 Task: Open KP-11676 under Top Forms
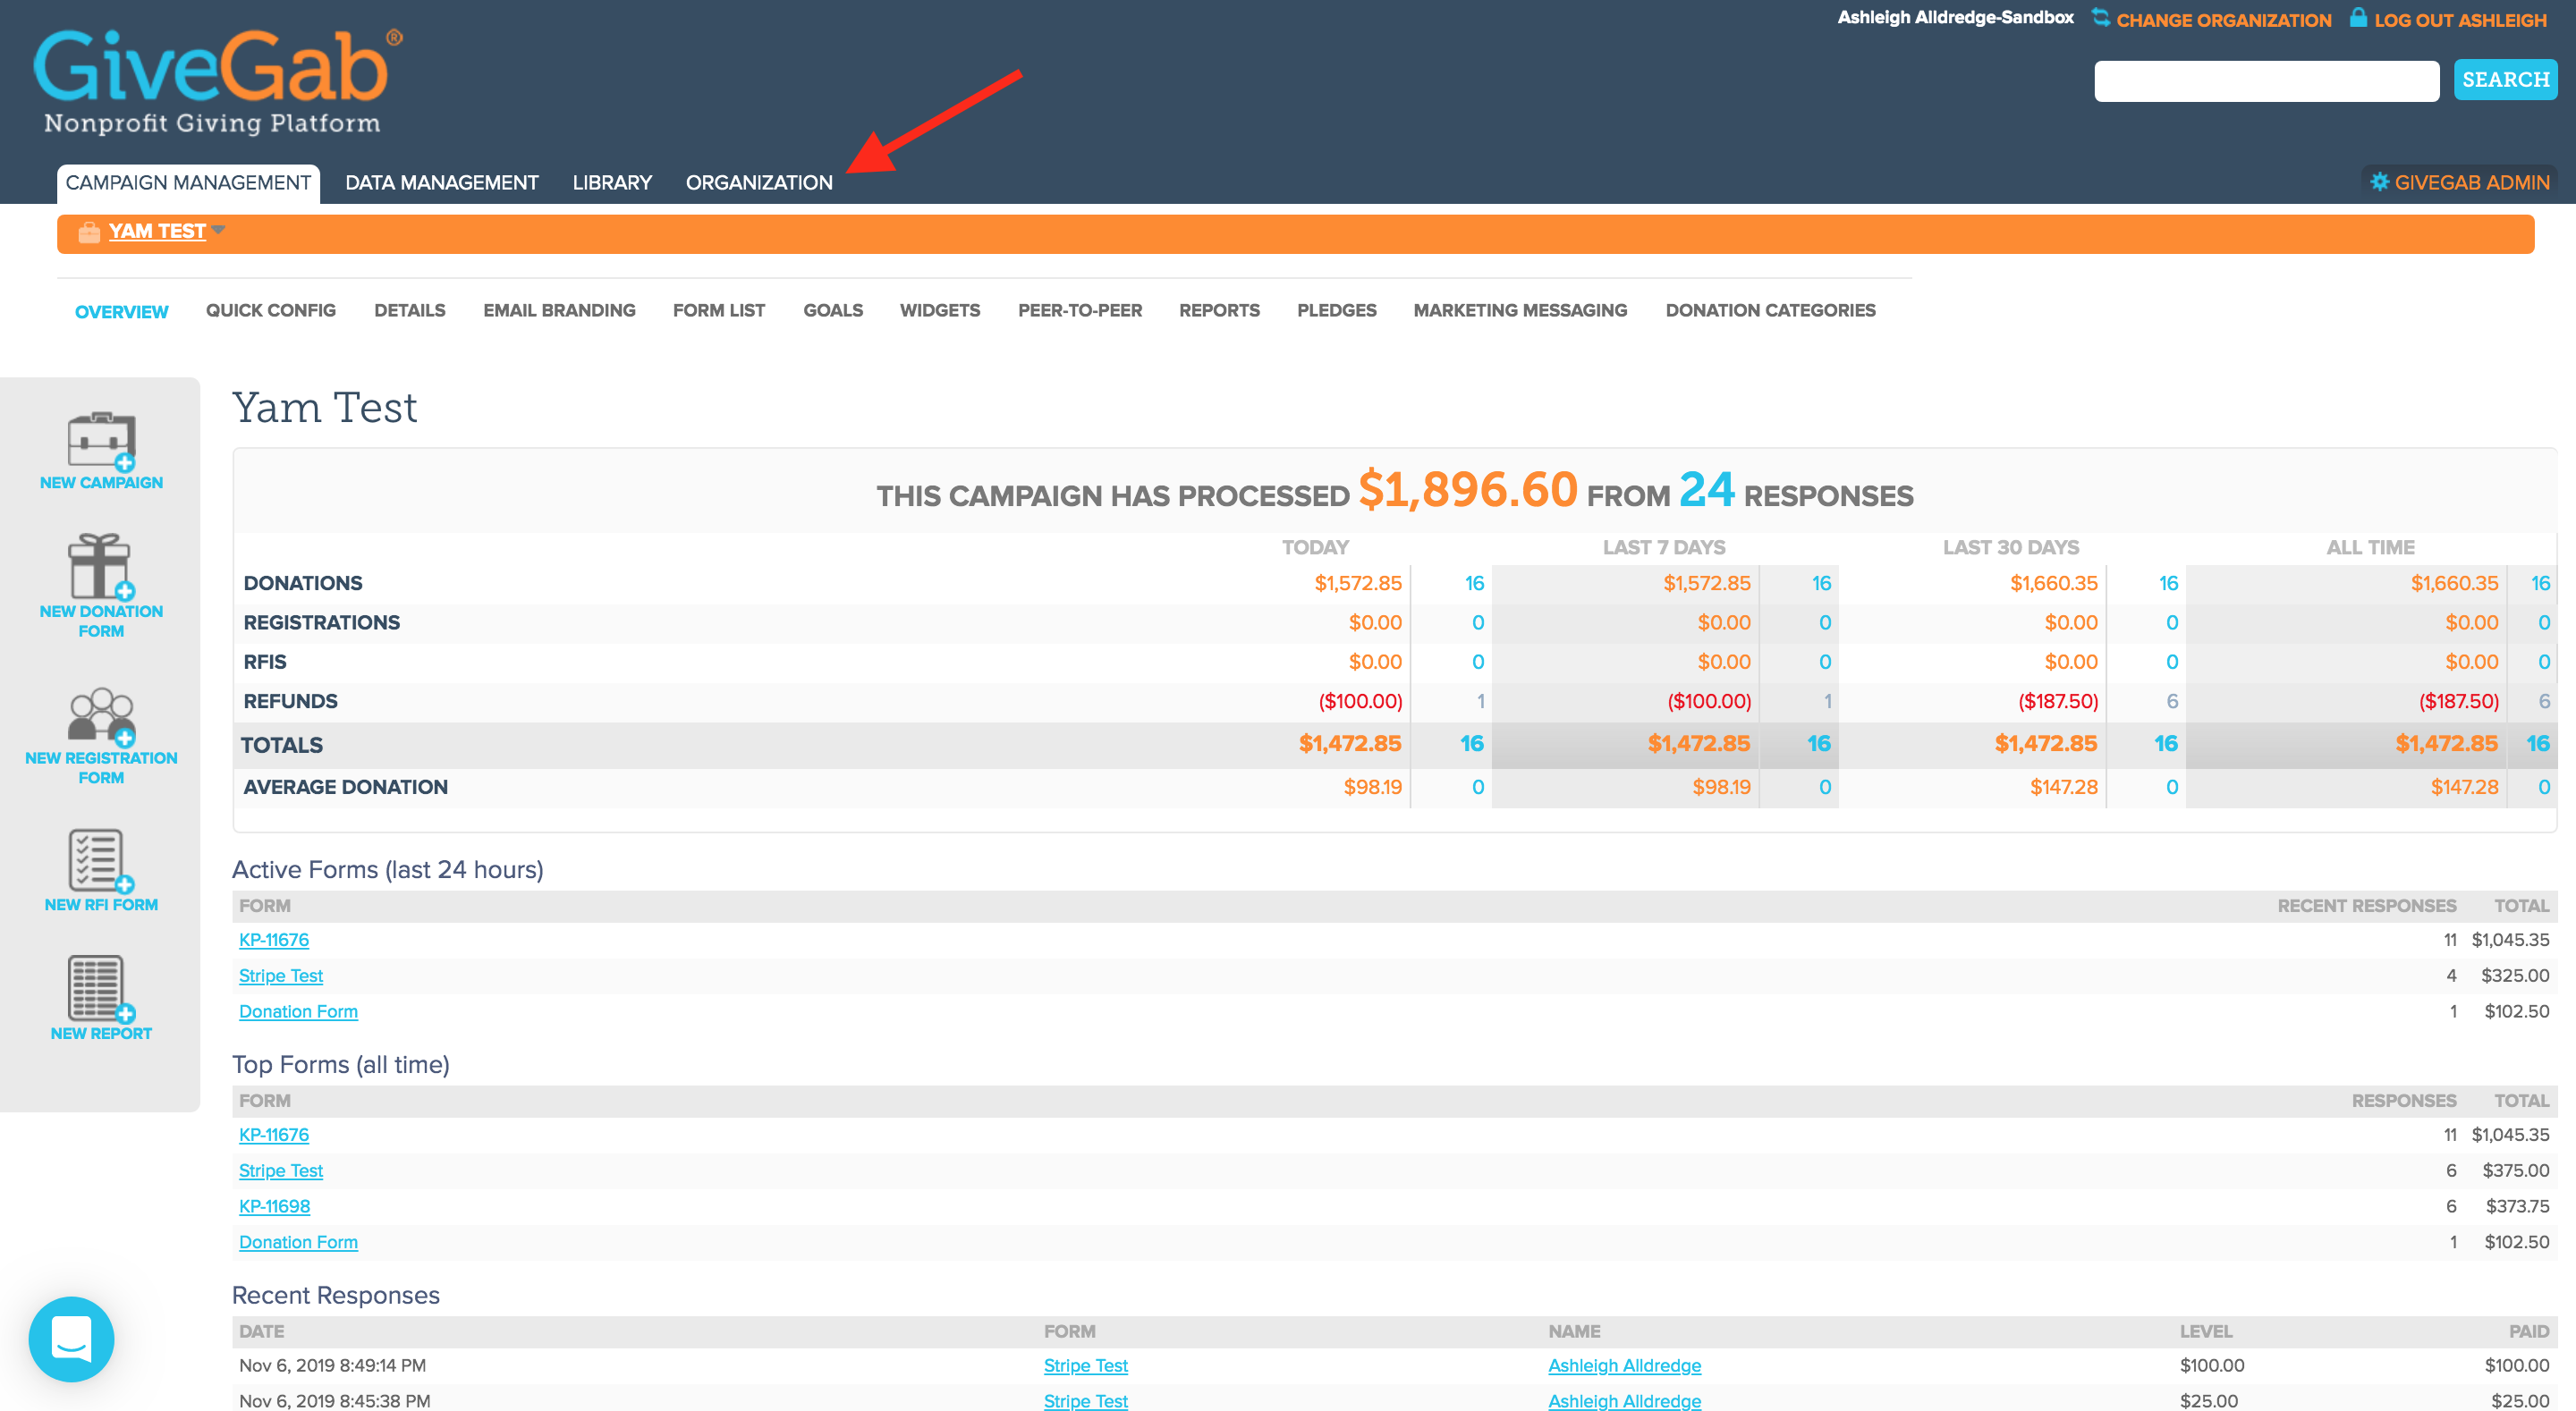[x=274, y=1135]
